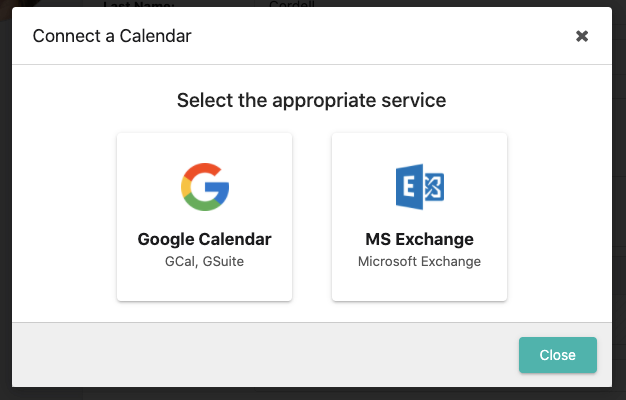Screen dimensions: 626x400
Task: Click the 'GCal, GSuite' subtitle text
Action: pos(204,261)
